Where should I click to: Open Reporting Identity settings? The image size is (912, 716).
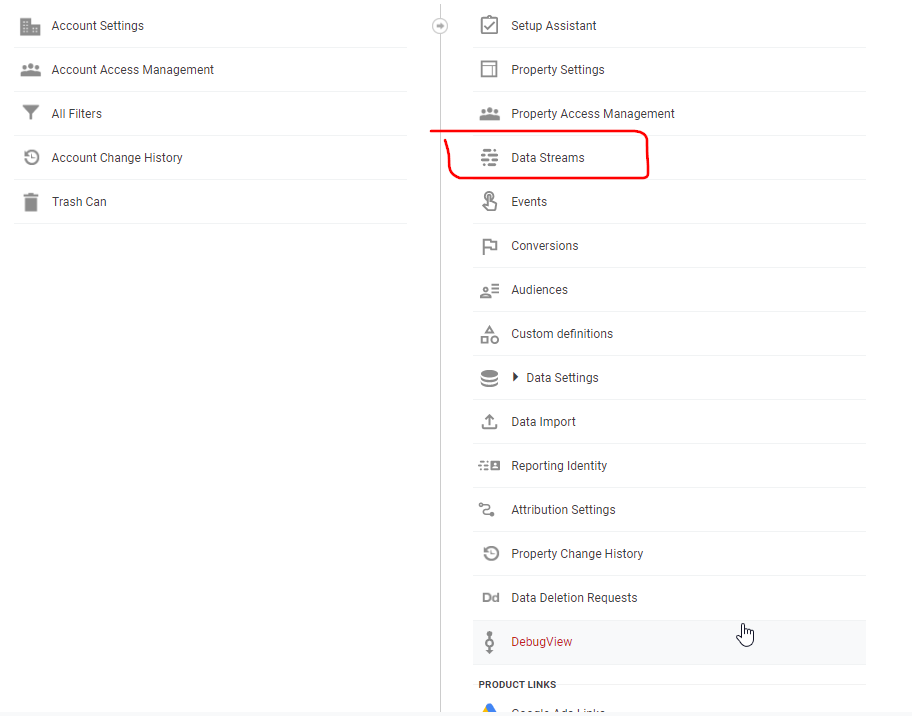tap(558, 466)
